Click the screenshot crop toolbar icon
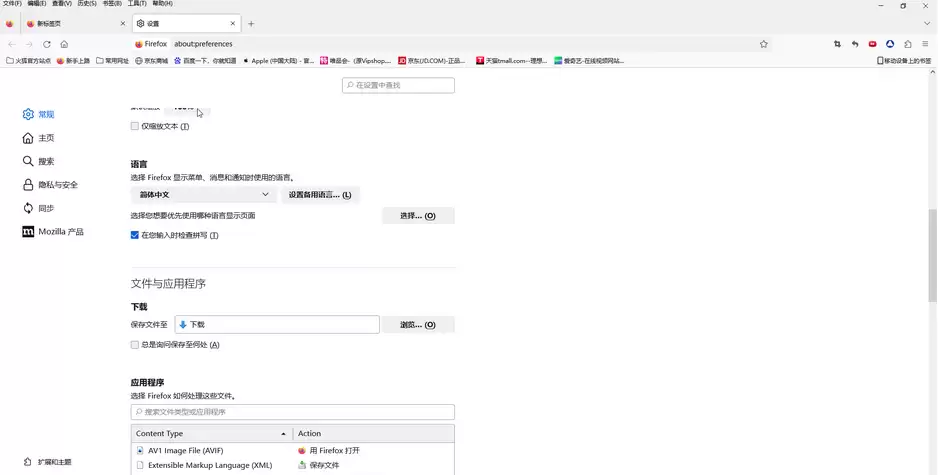This screenshot has height=475, width=938. [x=837, y=44]
